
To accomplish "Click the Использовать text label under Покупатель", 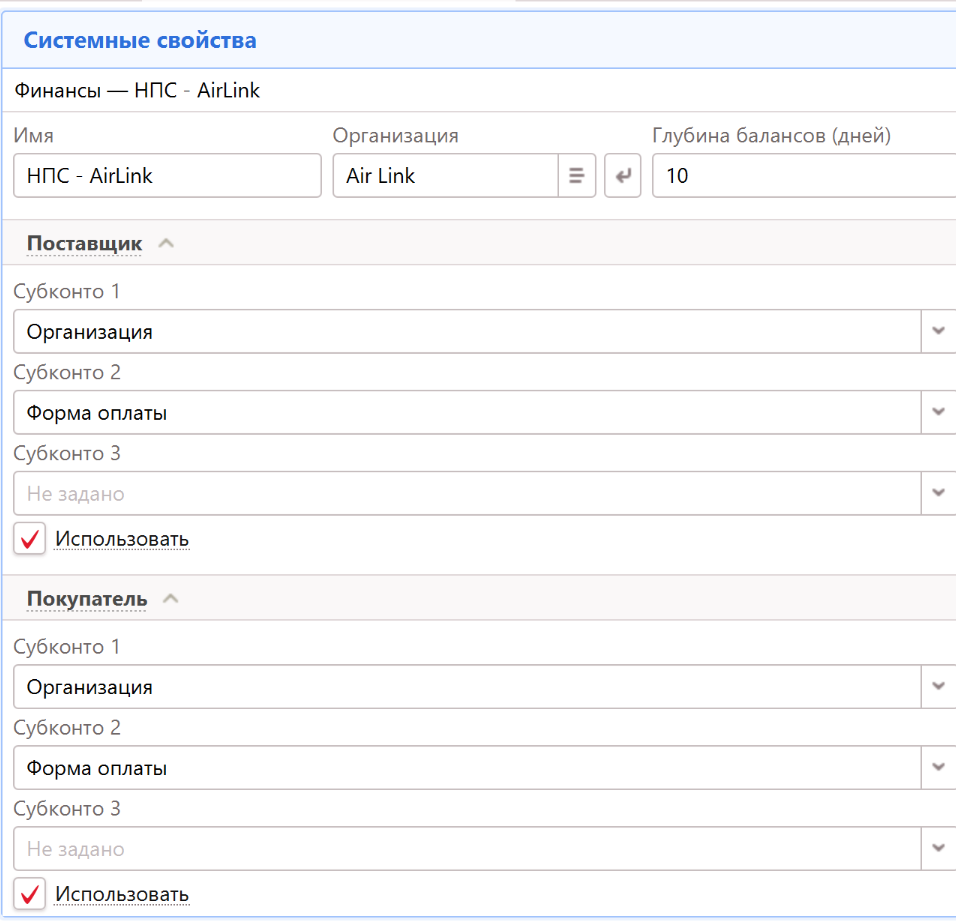I will point(122,893).
